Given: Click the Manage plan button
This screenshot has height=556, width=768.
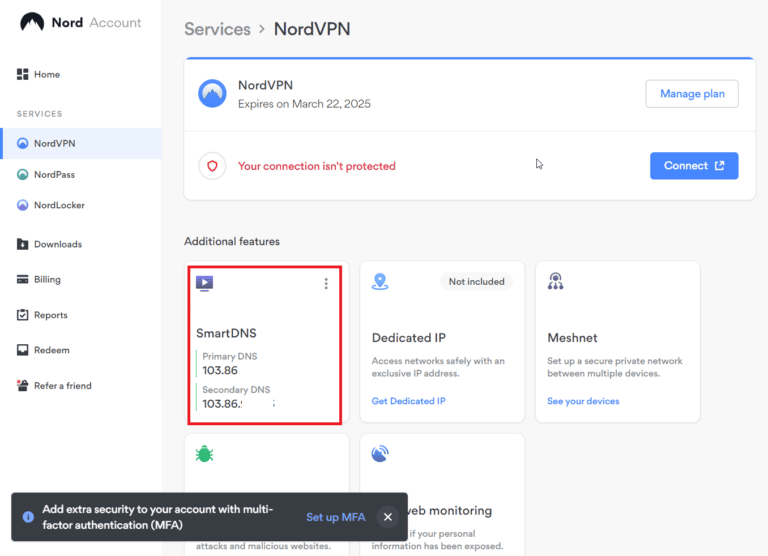Looking at the screenshot, I should pos(692,94).
